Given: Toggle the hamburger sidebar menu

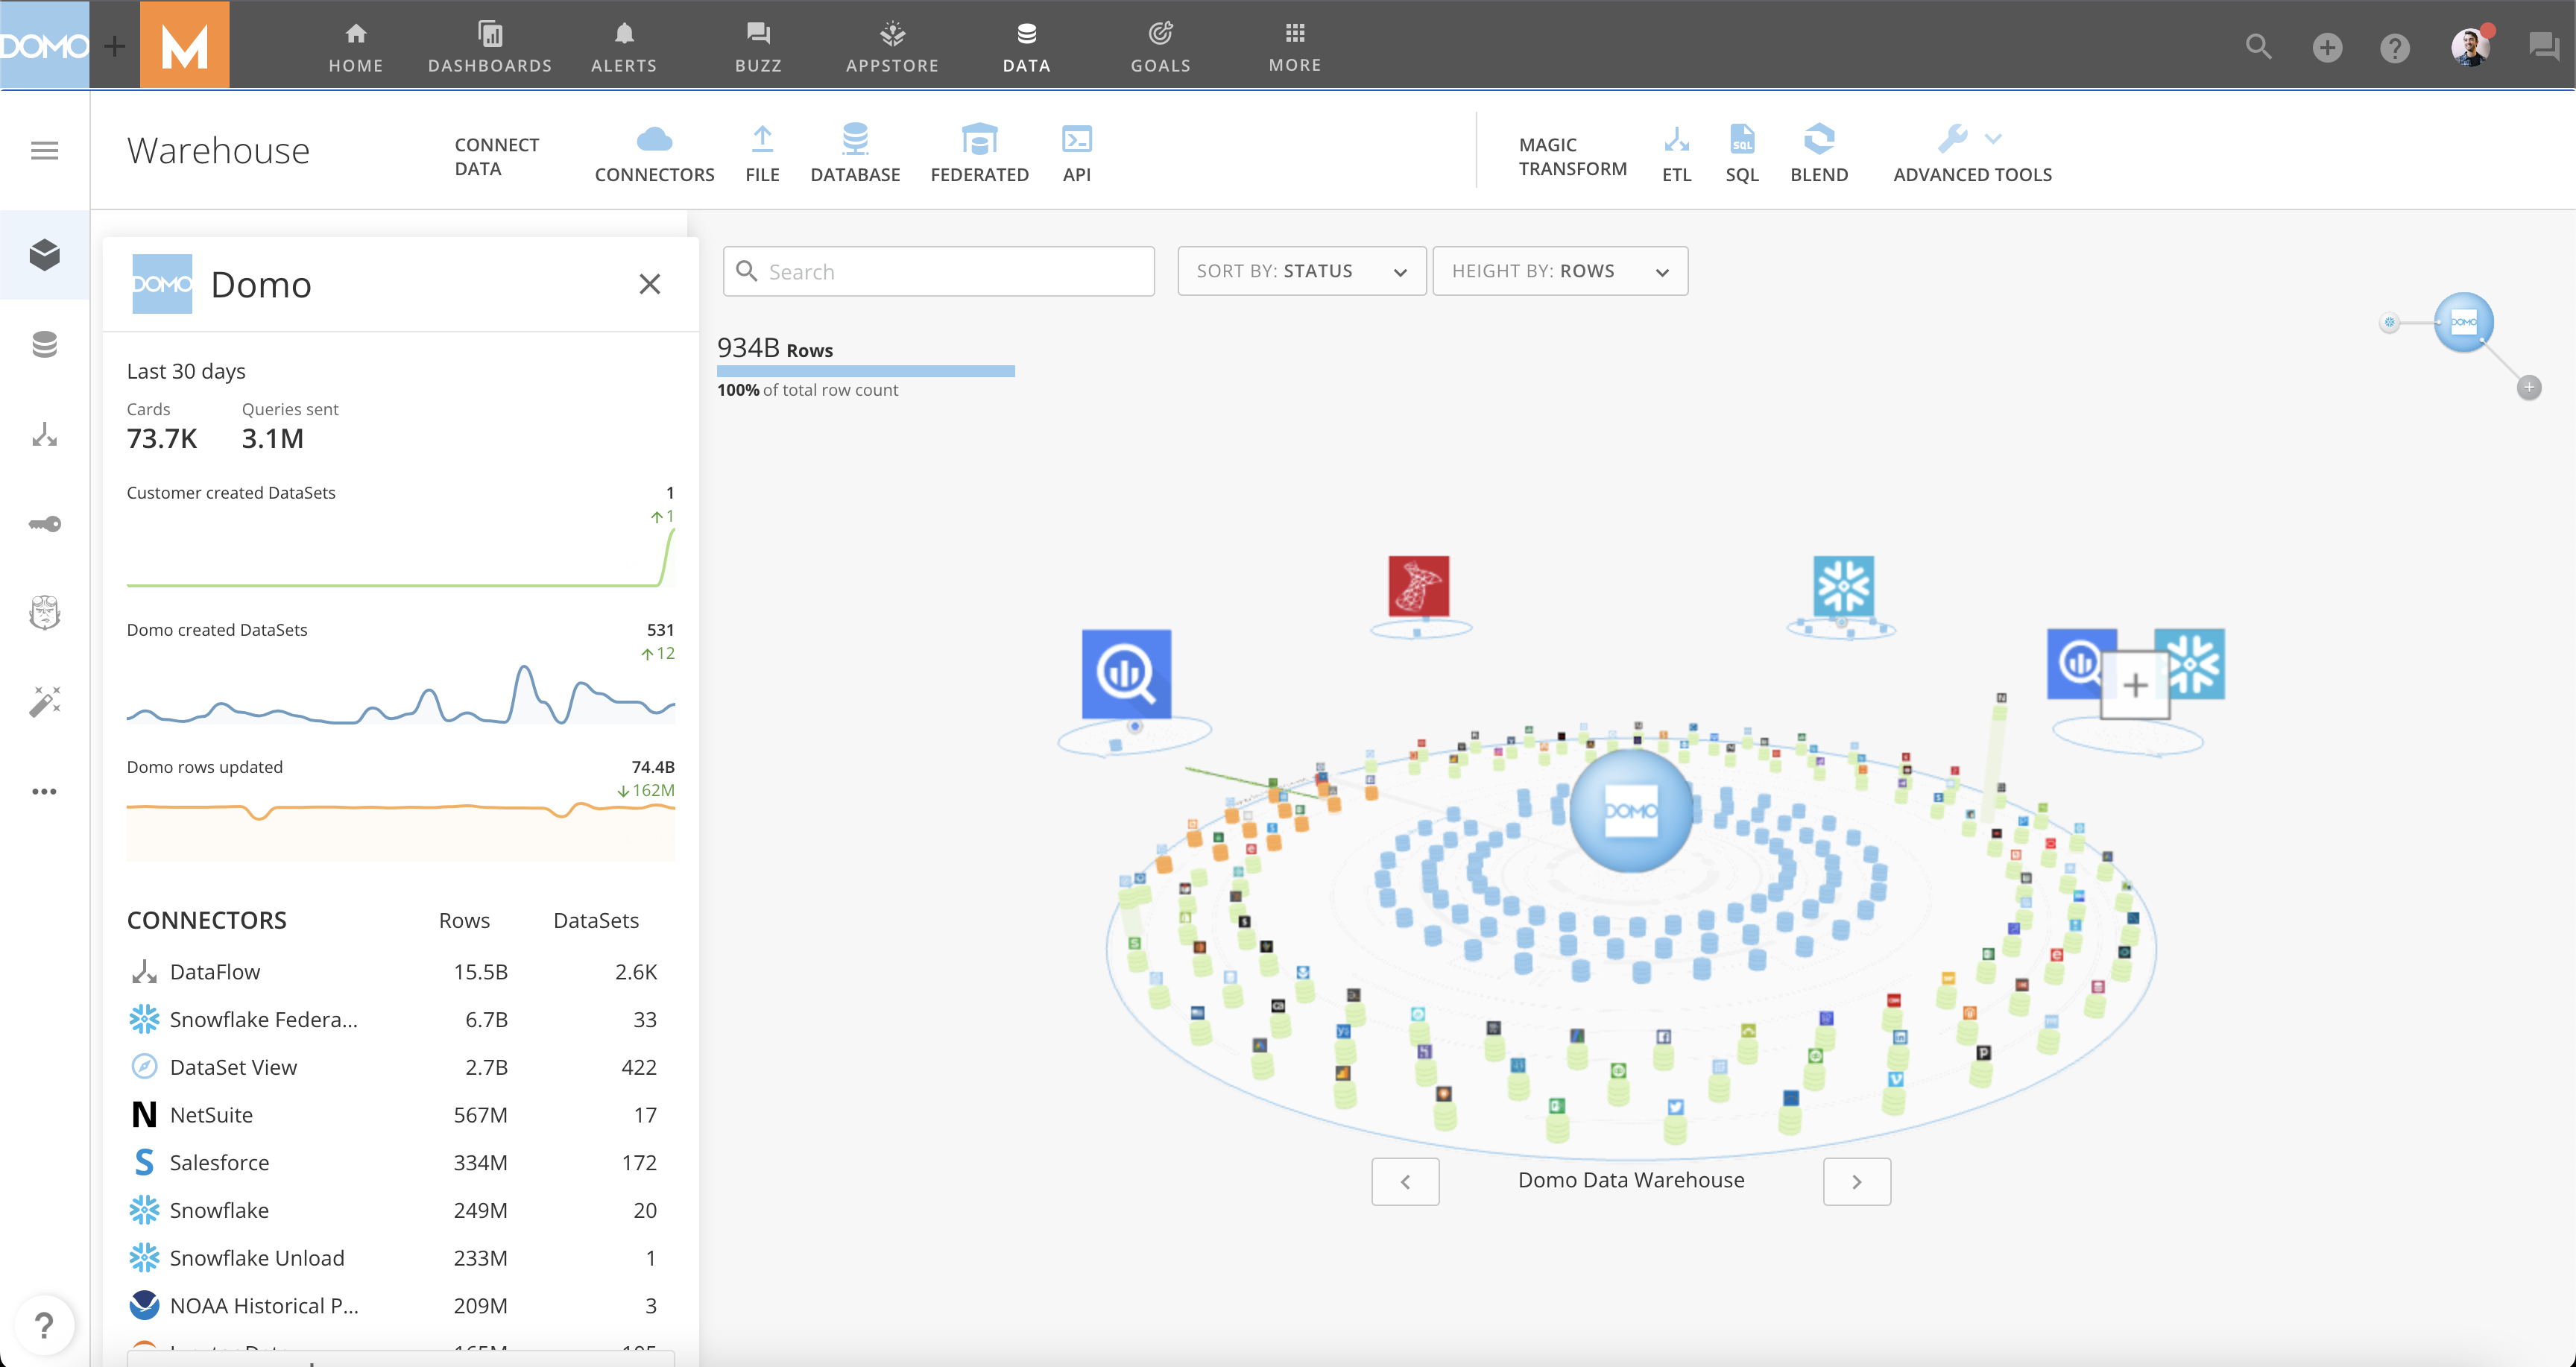Looking at the screenshot, I should click(x=44, y=151).
